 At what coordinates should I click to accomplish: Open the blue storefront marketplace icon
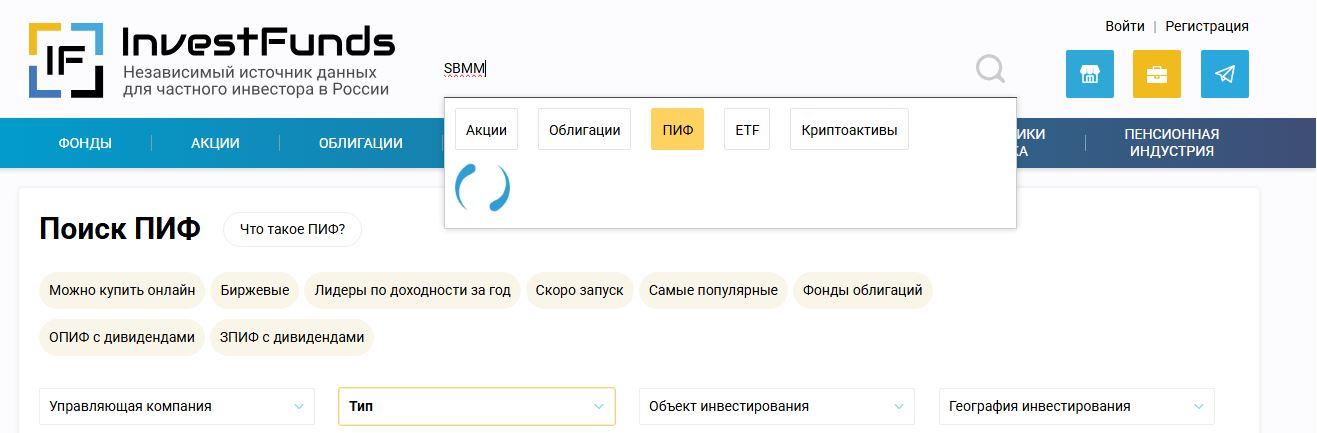(x=1089, y=74)
